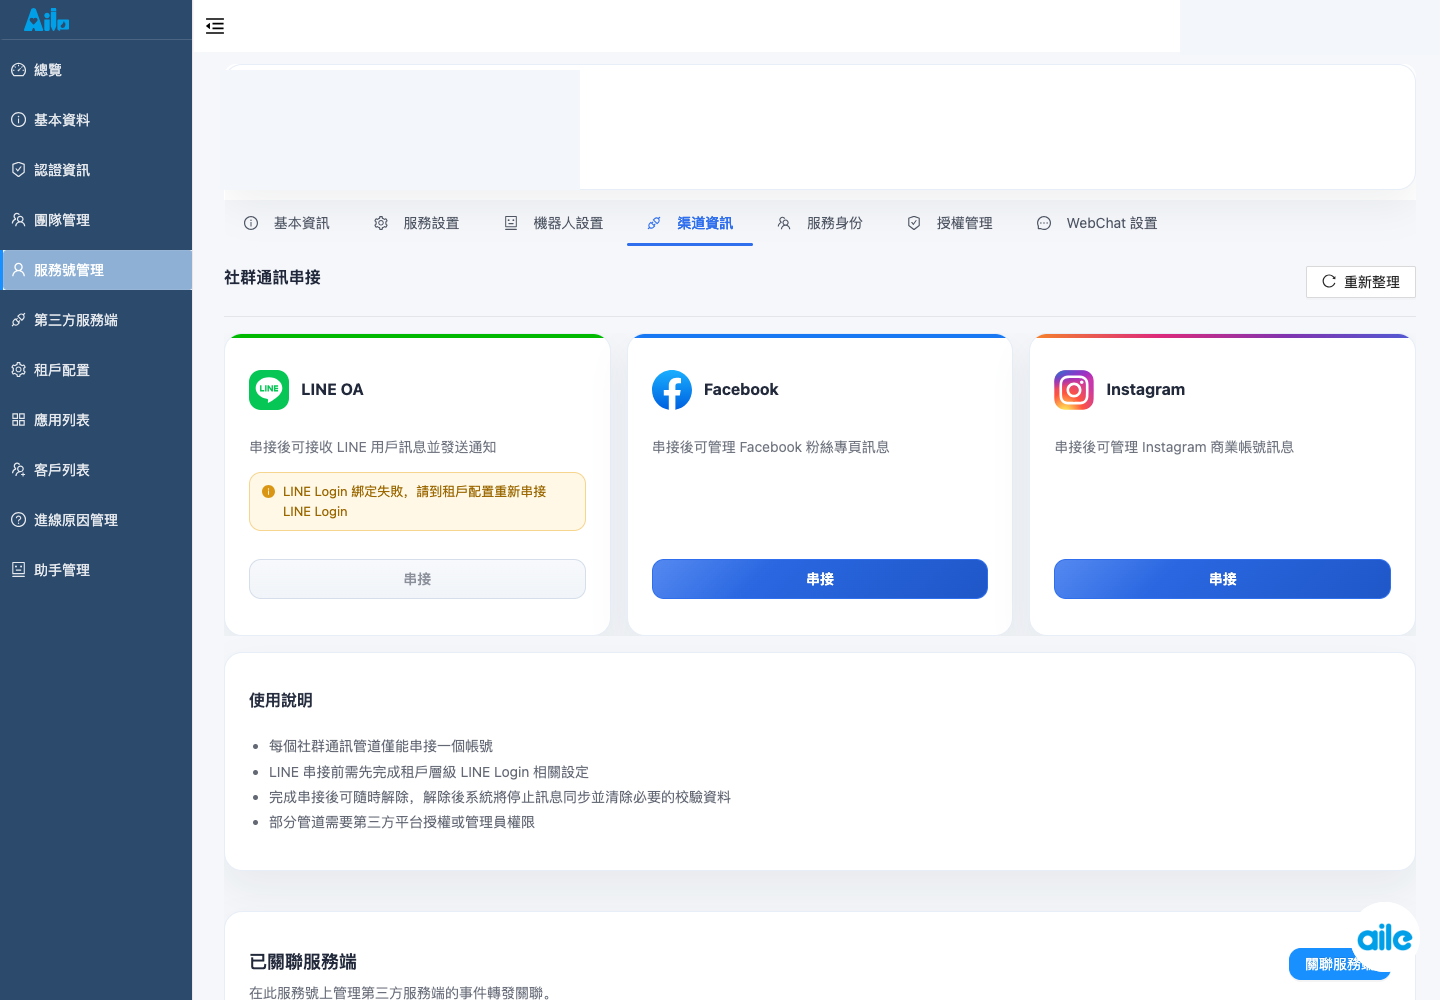Click the Aile logo in sidebar header
The image size is (1440, 1000).
[x=47, y=19]
